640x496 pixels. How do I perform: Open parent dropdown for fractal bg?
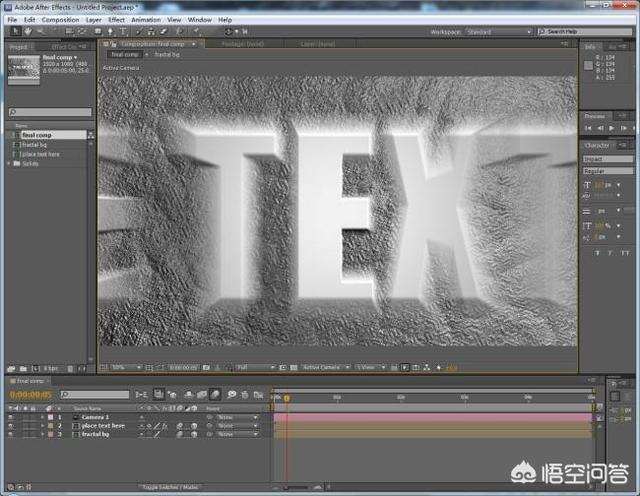click(238, 434)
